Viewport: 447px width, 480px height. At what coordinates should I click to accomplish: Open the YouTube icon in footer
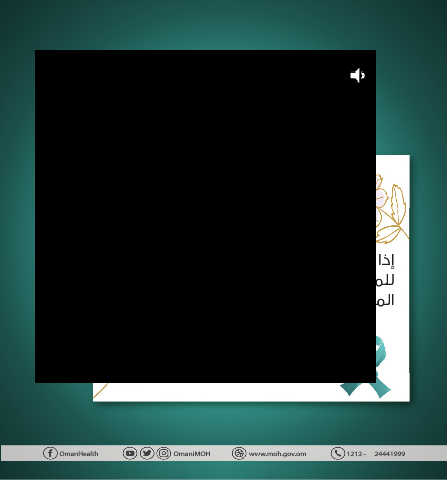coord(130,453)
